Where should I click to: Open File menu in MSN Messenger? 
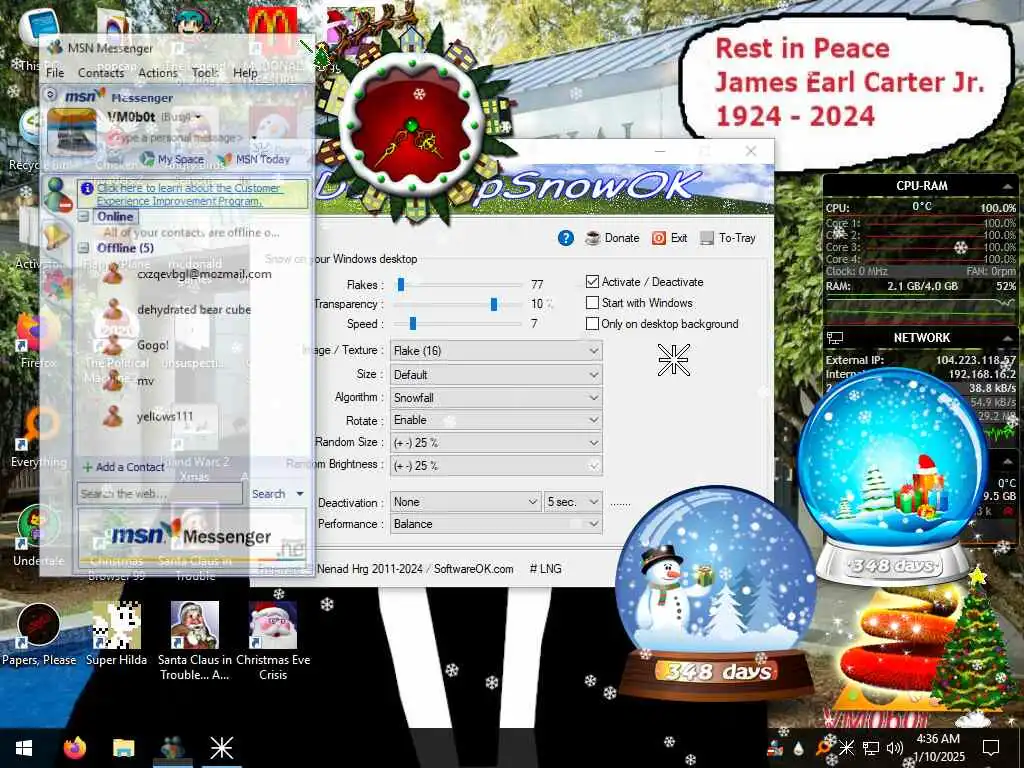pos(55,72)
